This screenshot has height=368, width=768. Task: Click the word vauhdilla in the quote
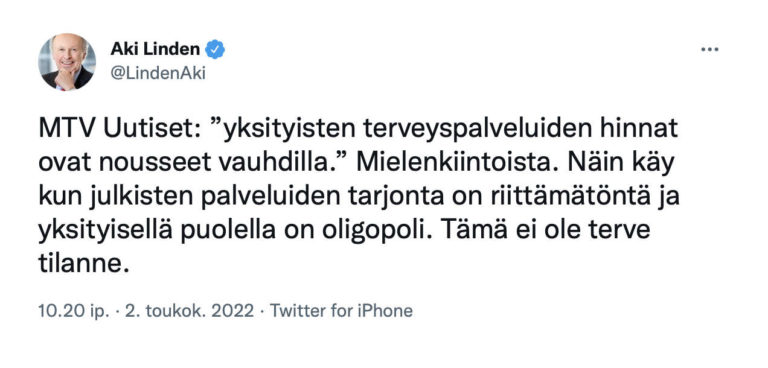point(275,163)
